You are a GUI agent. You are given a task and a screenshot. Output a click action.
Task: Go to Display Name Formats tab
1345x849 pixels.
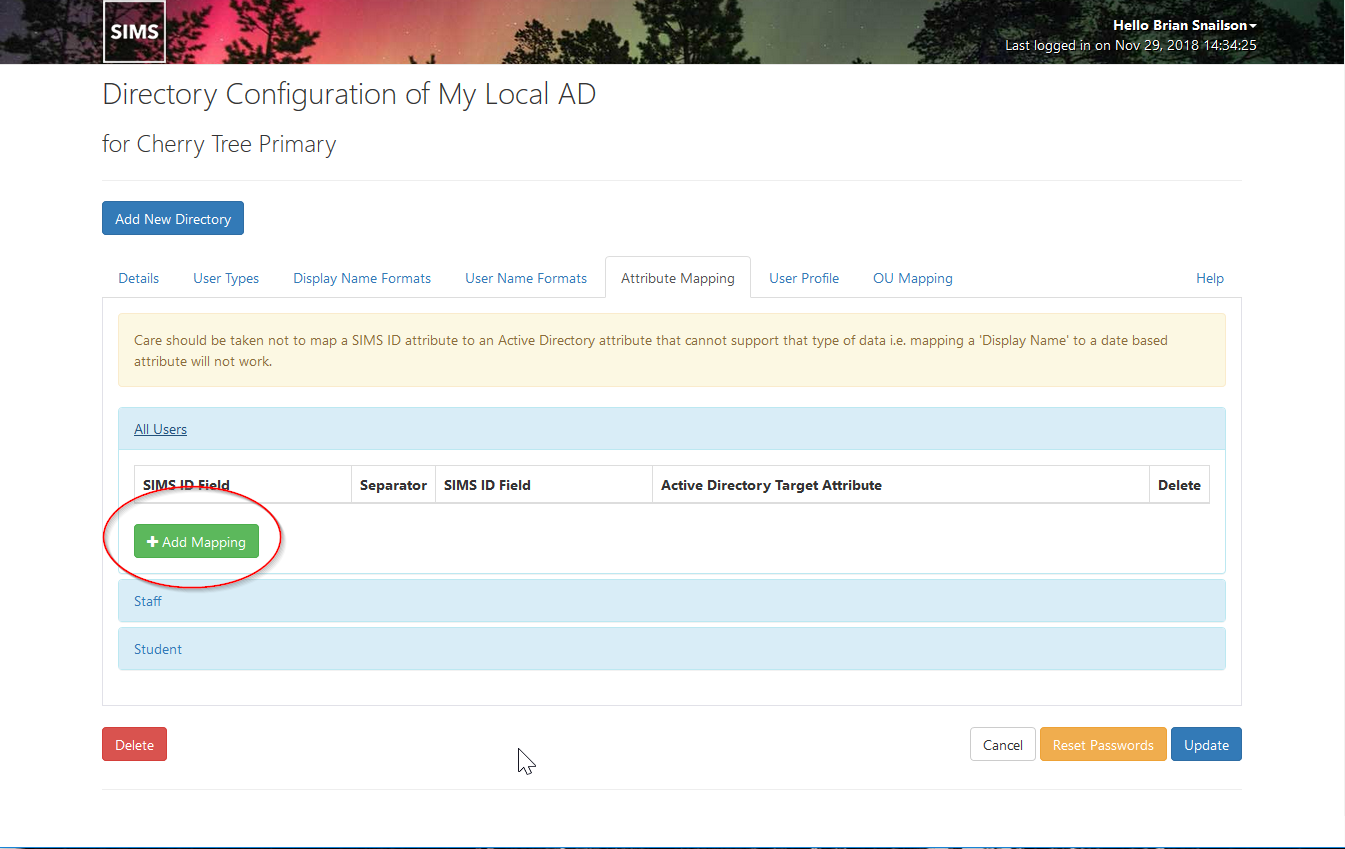click(362, 278)
